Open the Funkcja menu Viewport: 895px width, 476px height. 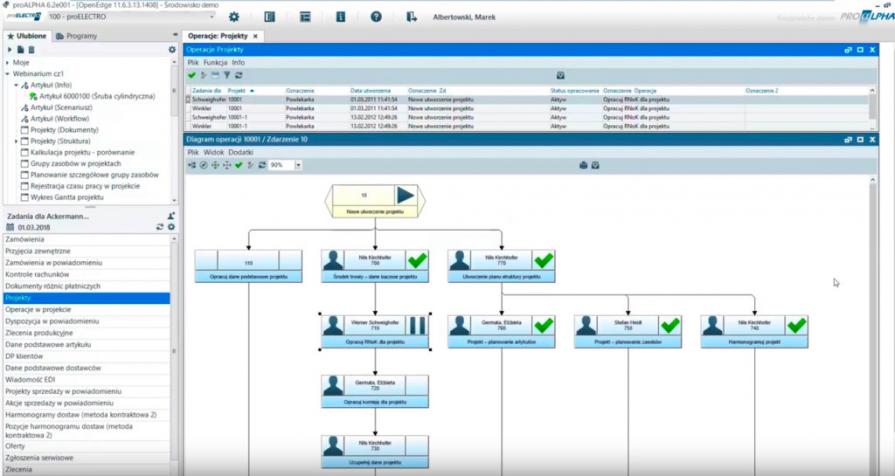pos(215,62)
